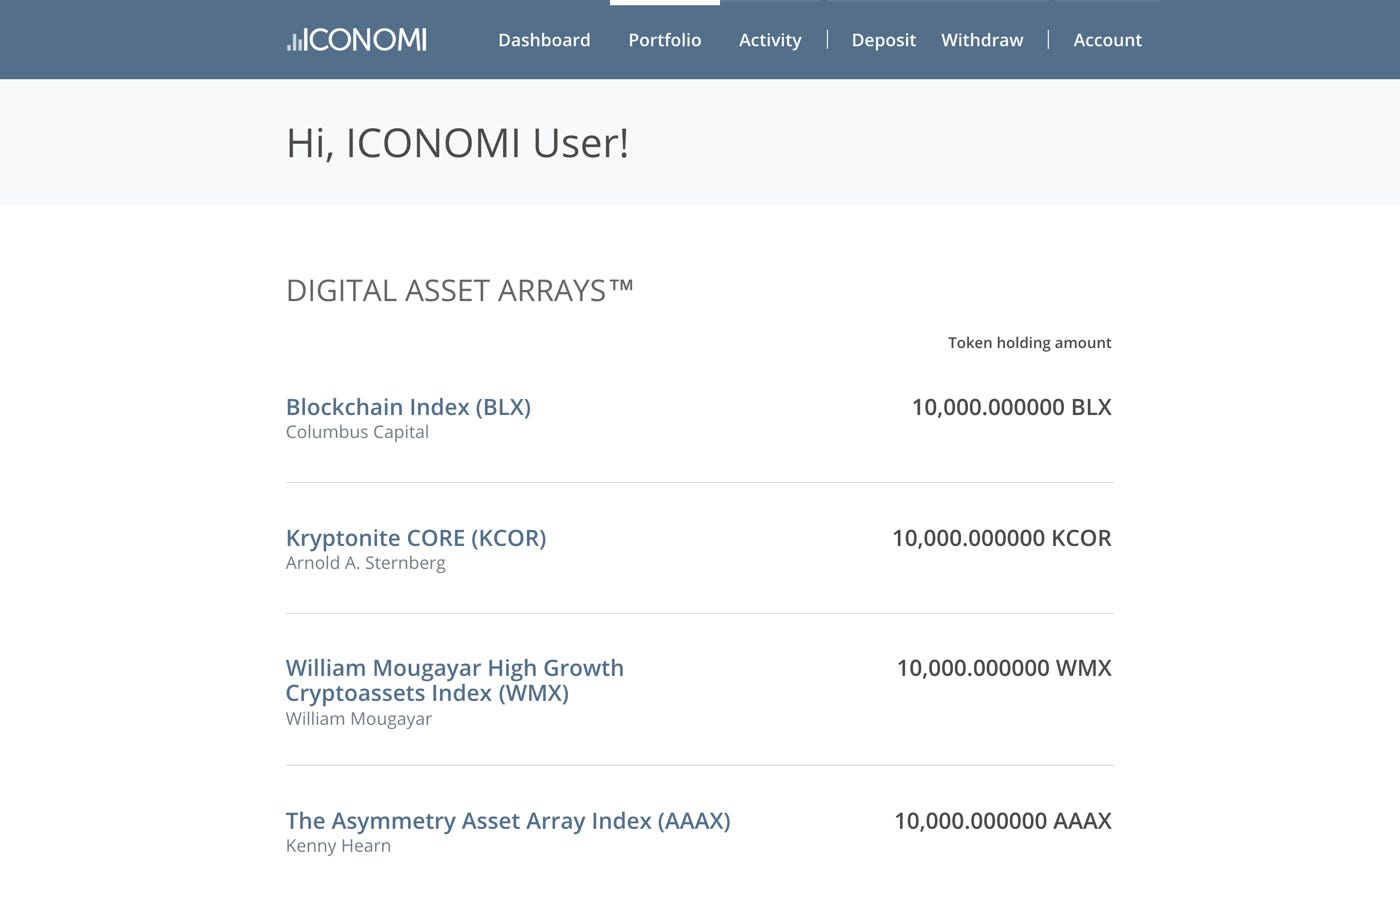This screenshot has height=920, width=1400.
Task: Open the Activity page
Action: click(770, 40)
